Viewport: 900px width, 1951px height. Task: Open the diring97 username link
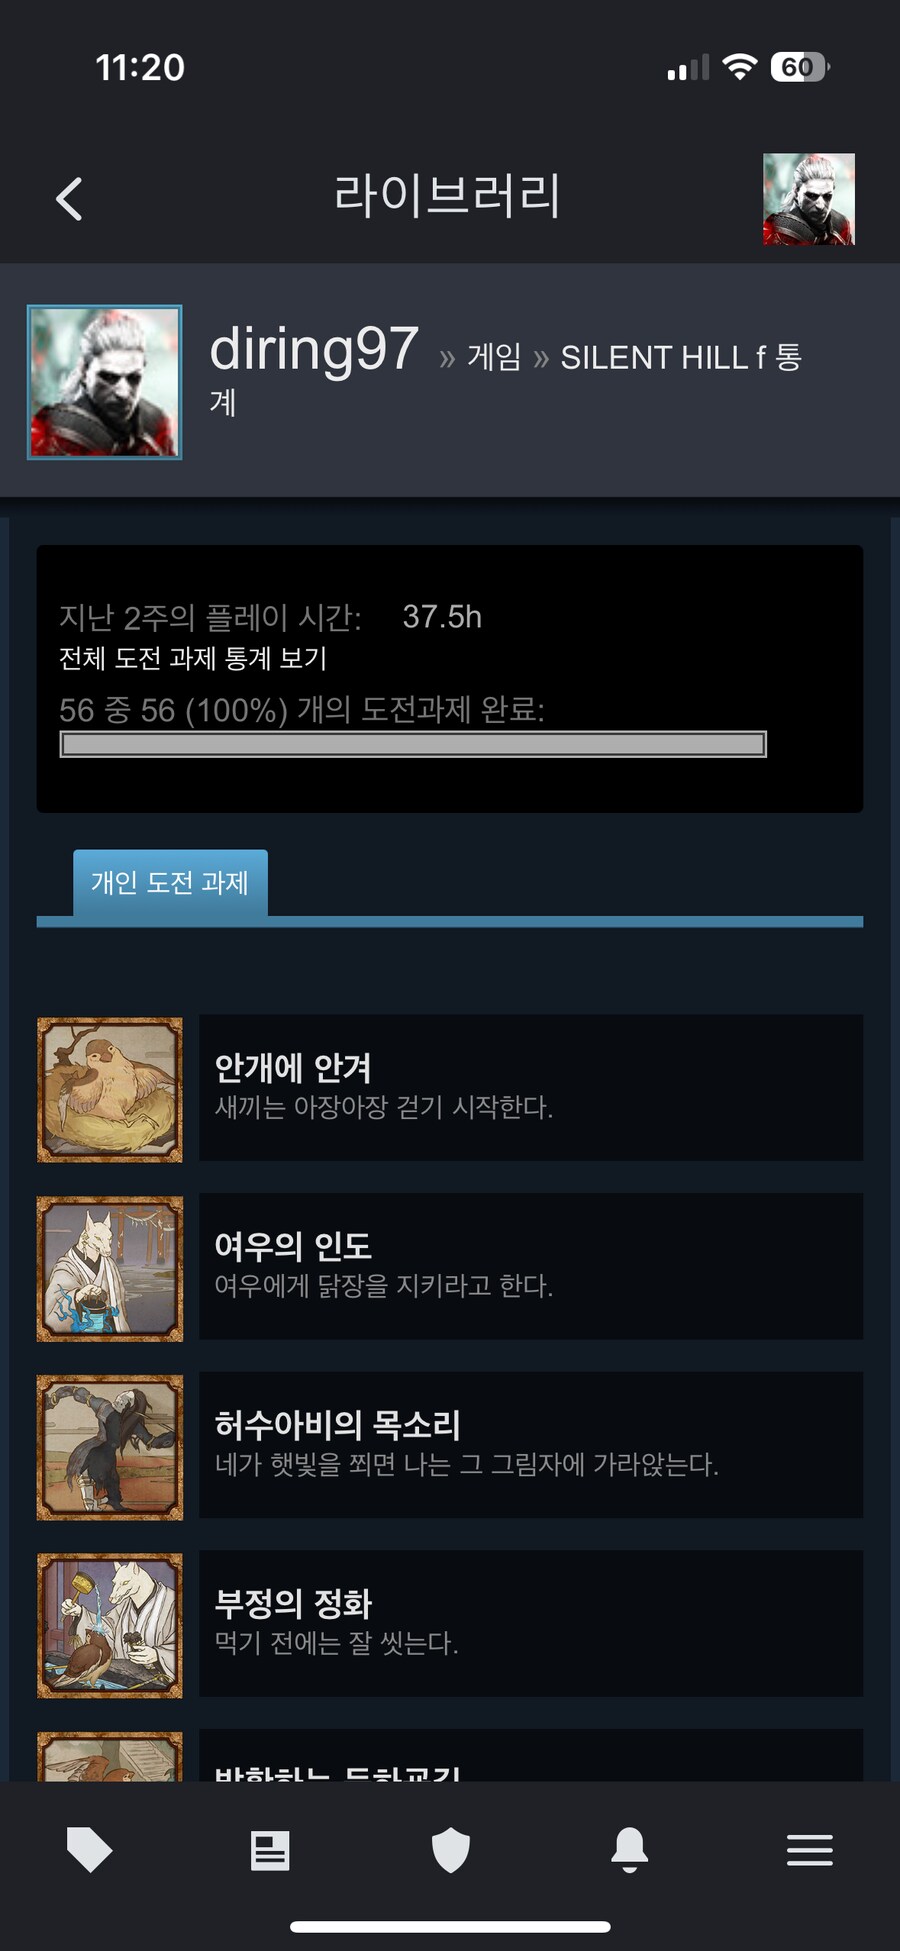(x=314, y=349)
